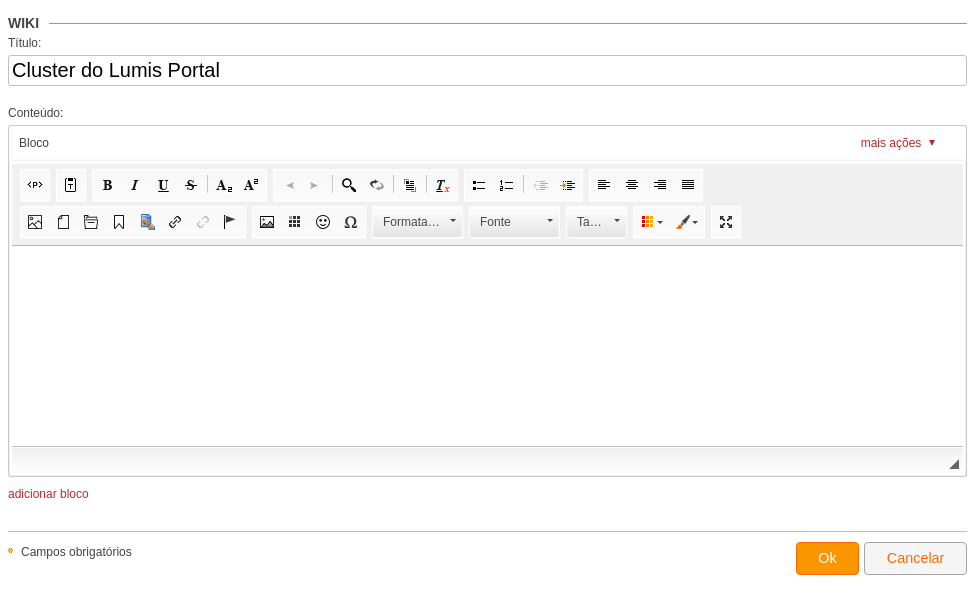Click the select all icon
975x608 pixels.
pyautogui.click(x=410, y=185)
